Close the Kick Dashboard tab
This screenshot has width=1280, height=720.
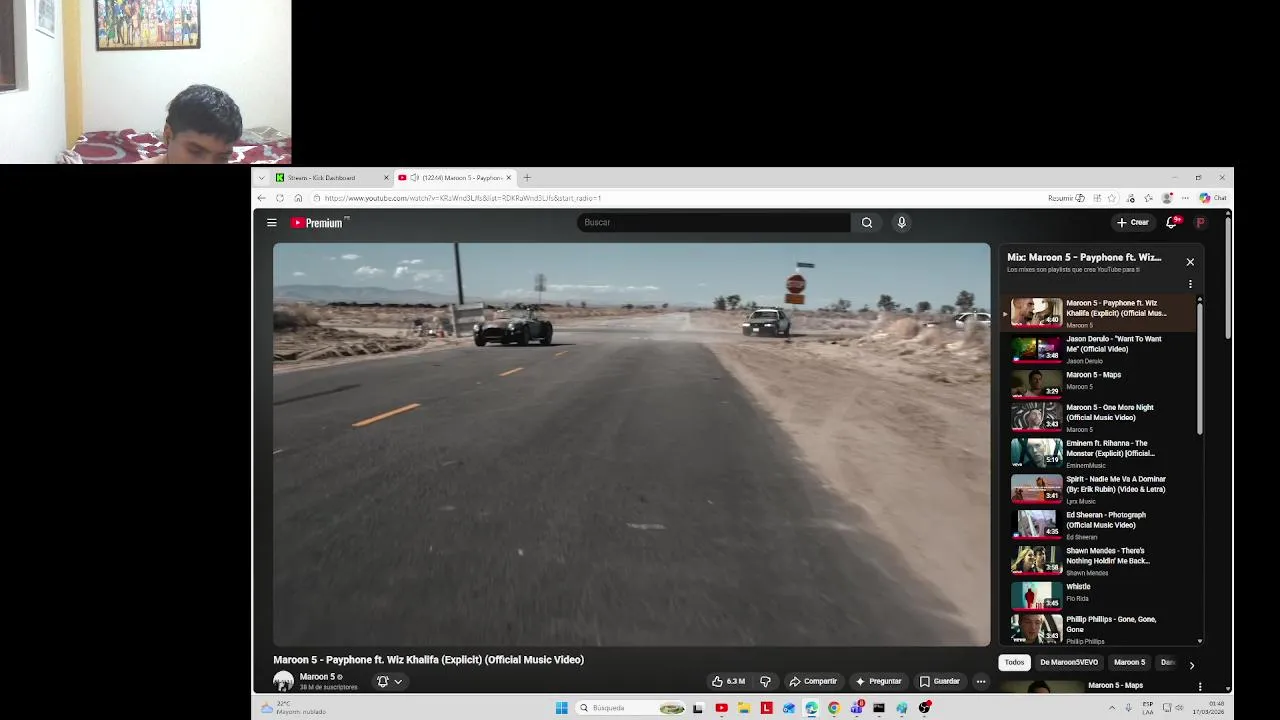tap(386, 177)
